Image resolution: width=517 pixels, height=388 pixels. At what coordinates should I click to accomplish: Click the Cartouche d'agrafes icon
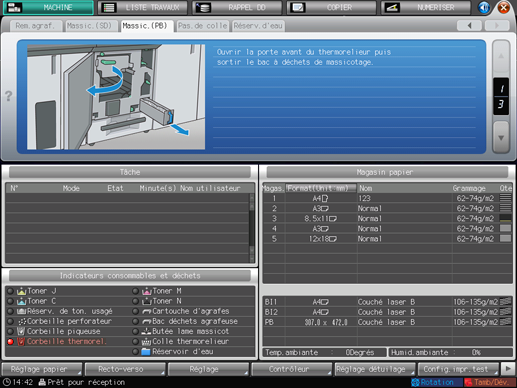[147, 311]
